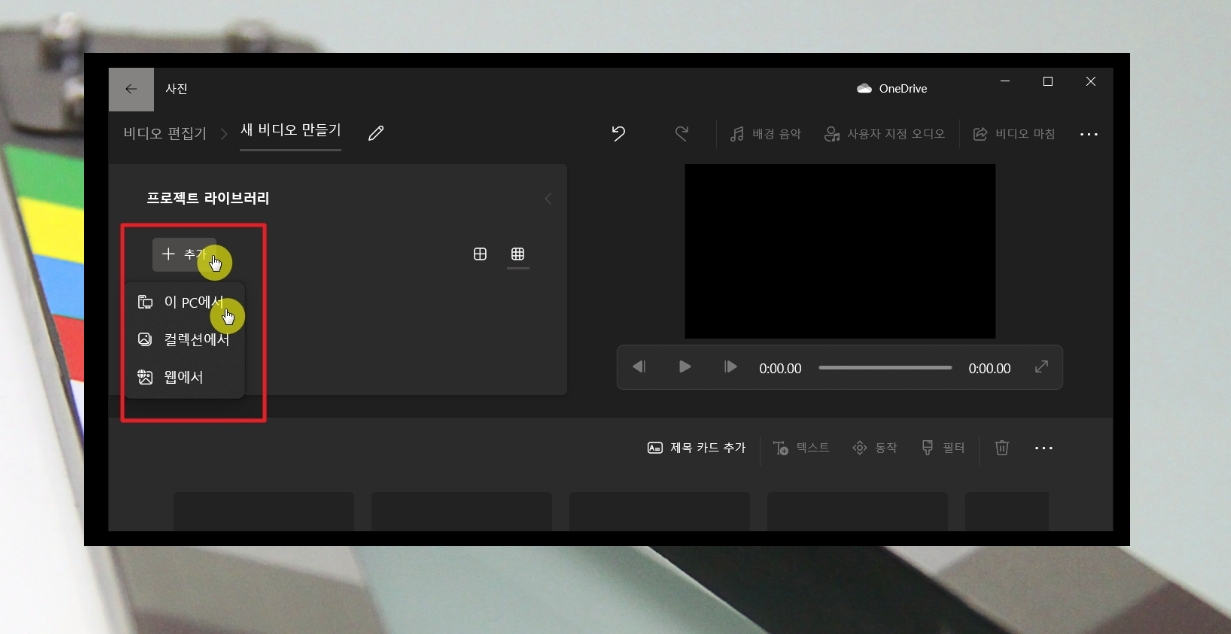Image resolution: width=1231 pixels, height=634 pixels.
Task: Collapse the 프로젝트 라이브러리 panel
Action: (547, 199)
